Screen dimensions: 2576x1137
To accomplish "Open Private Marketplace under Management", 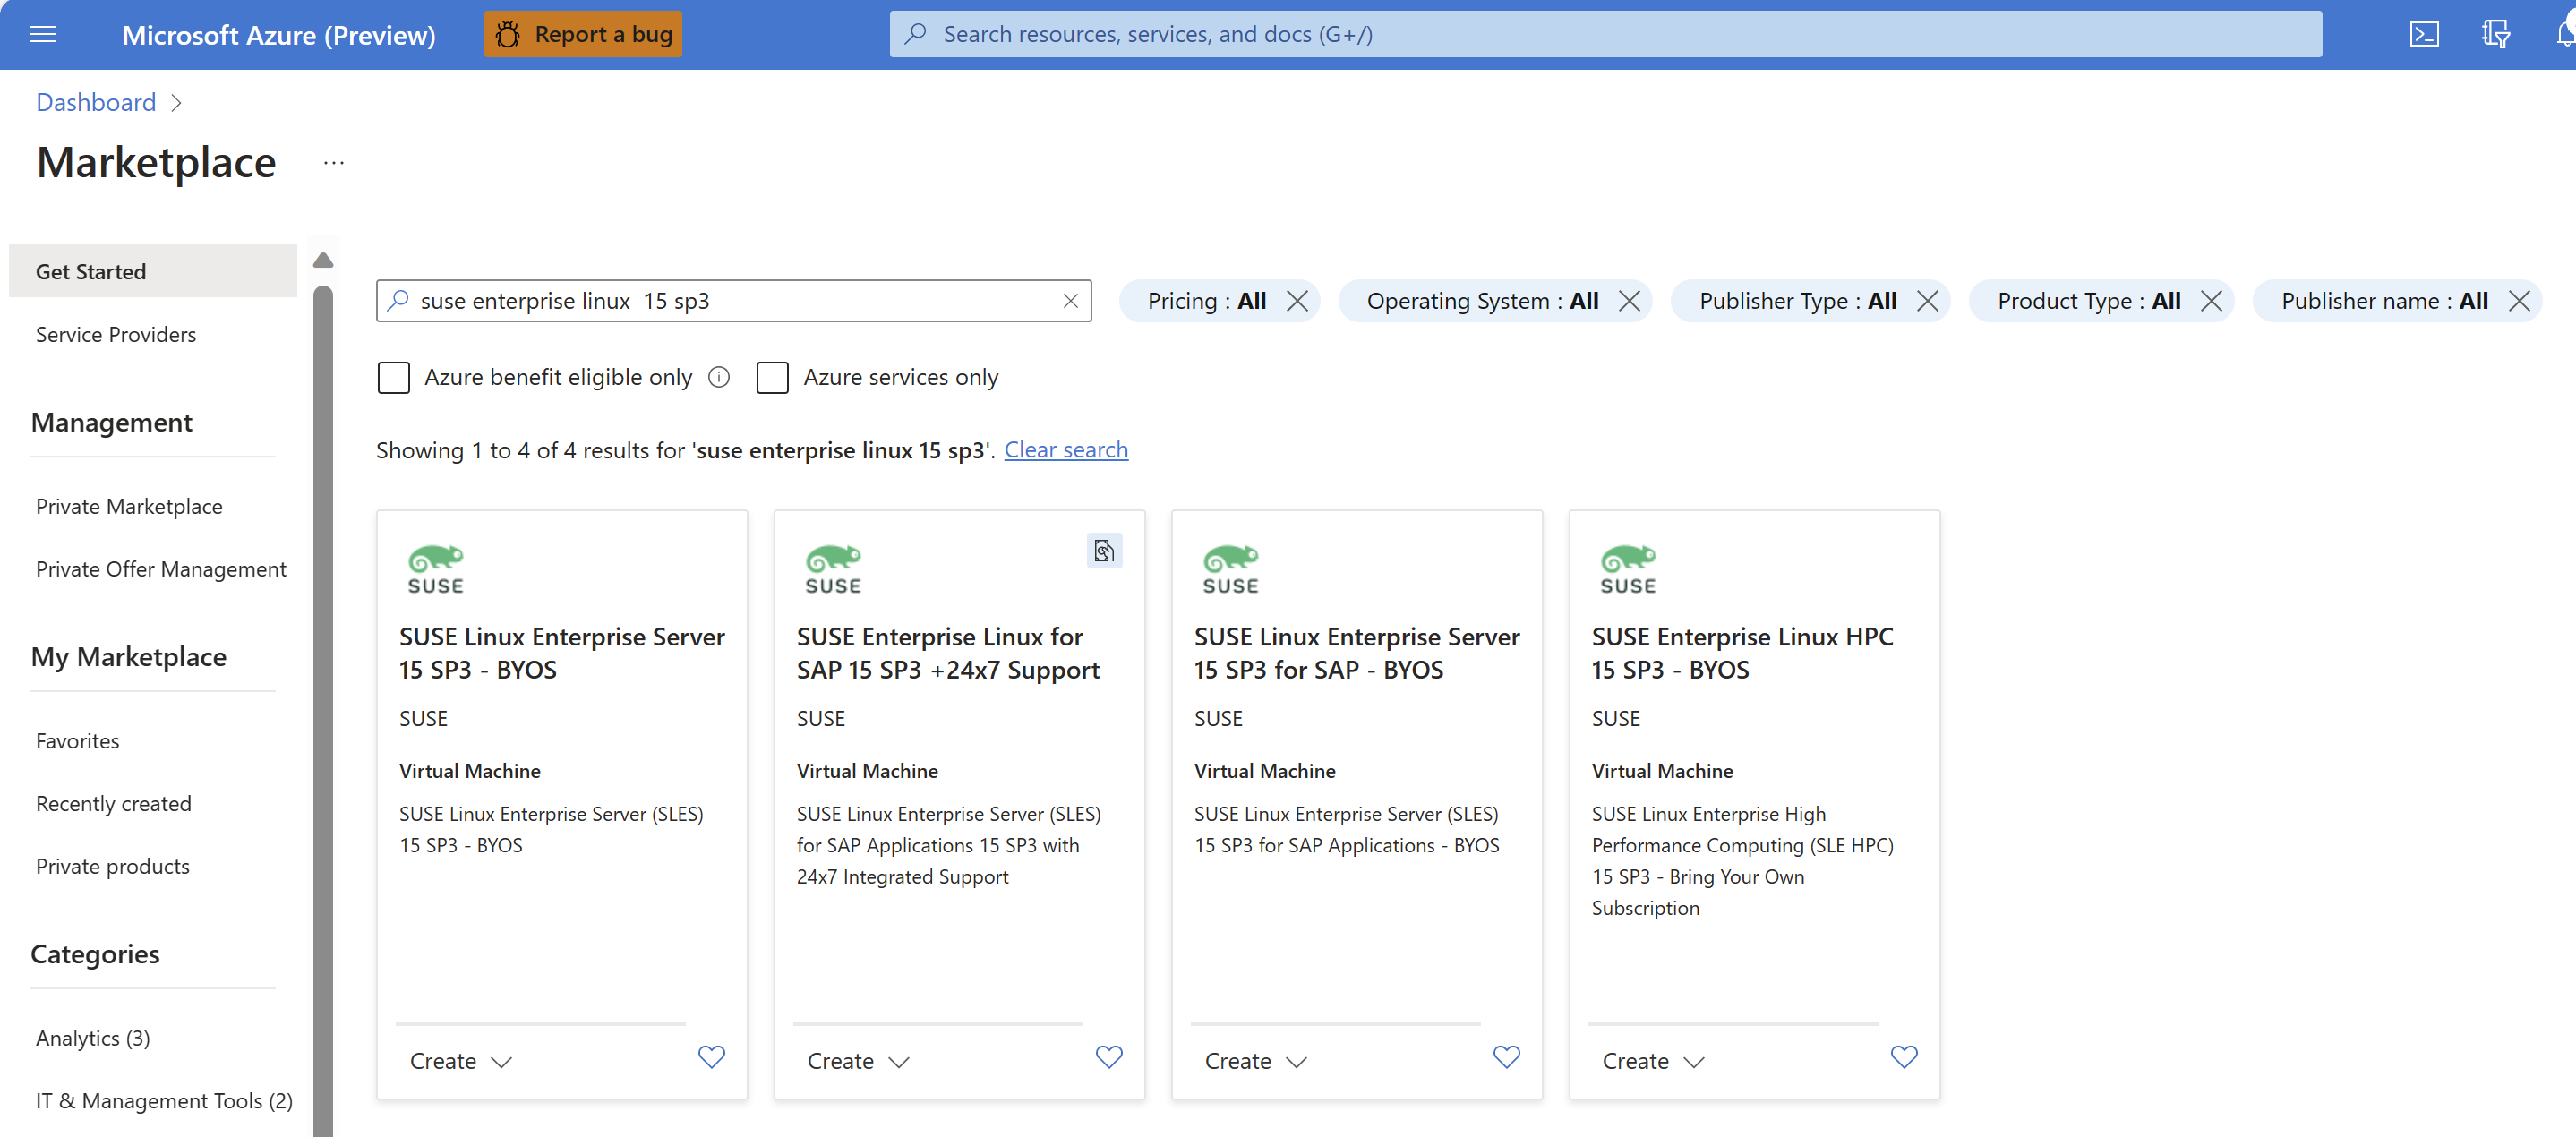I will 128,506.
